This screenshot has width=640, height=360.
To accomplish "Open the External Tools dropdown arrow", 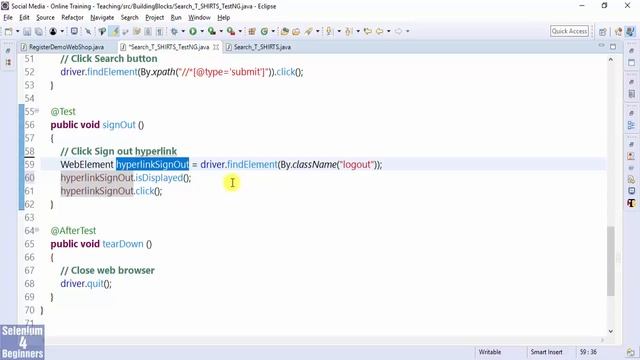I will pyautogui.click(x=240, y=31).
